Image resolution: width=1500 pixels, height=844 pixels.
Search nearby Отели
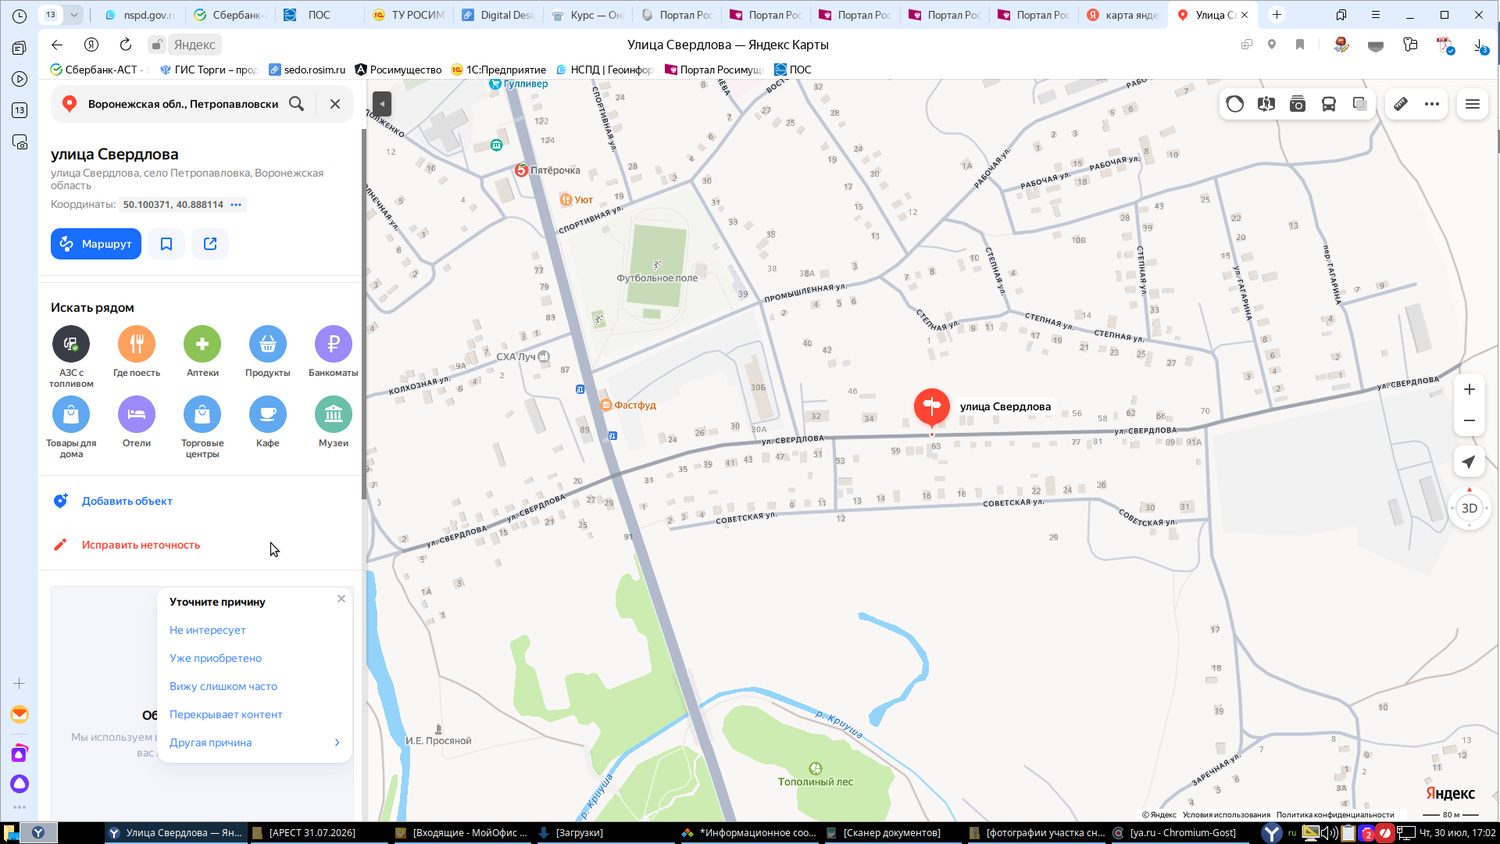pyautogui.click(x=136, y=422)
